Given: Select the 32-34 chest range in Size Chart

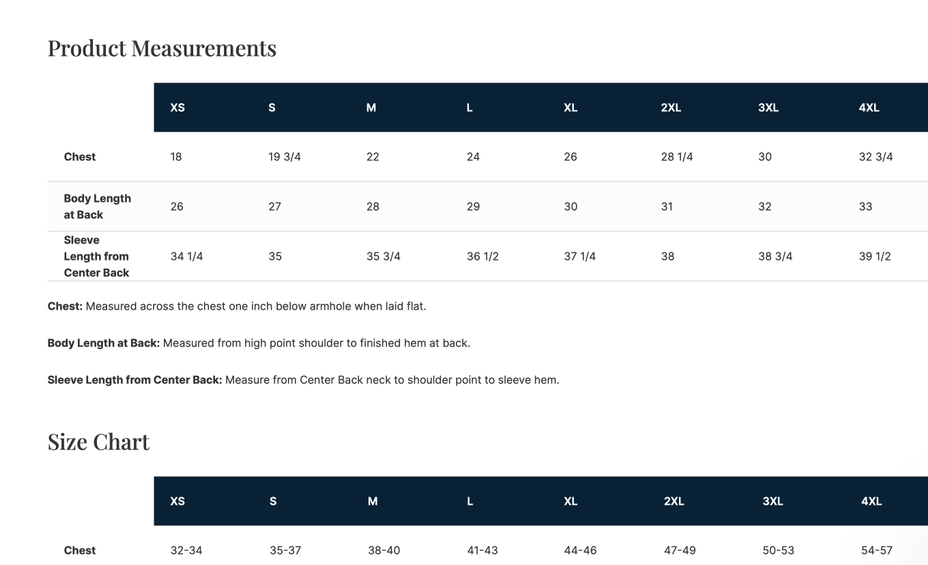Looking at the screenshot, I should [x=186, y=551].
